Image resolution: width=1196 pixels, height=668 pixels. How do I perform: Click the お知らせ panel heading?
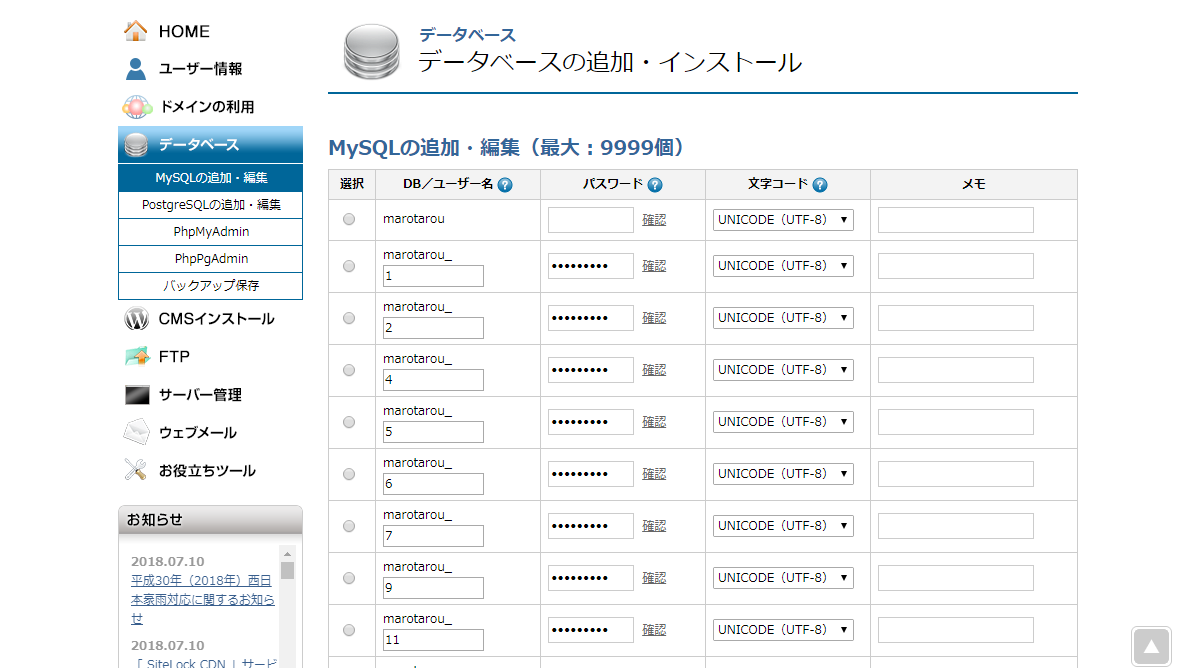155,520
